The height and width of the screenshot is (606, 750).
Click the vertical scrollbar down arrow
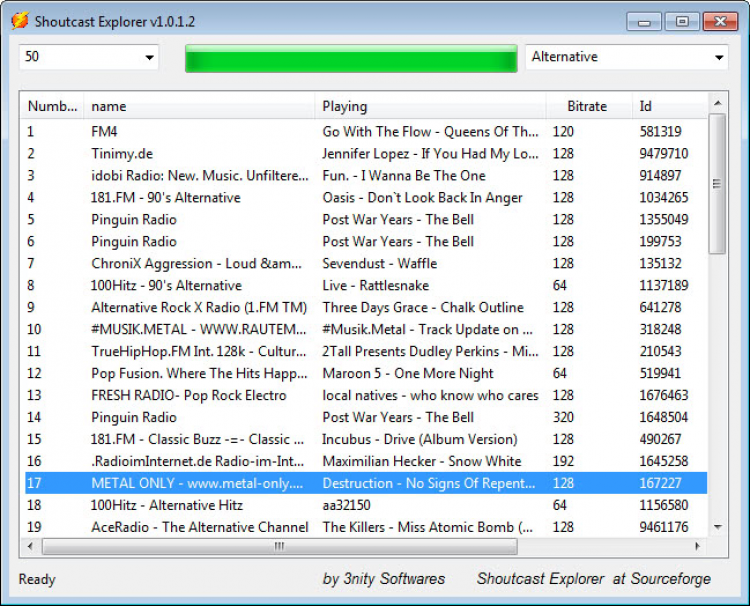click(x=717, y=527)
